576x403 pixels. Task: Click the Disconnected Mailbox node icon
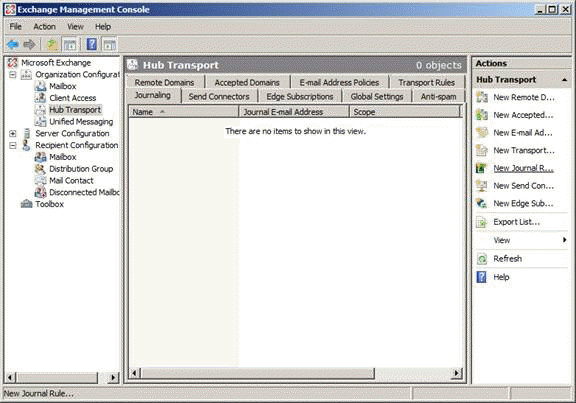[40, 192]
